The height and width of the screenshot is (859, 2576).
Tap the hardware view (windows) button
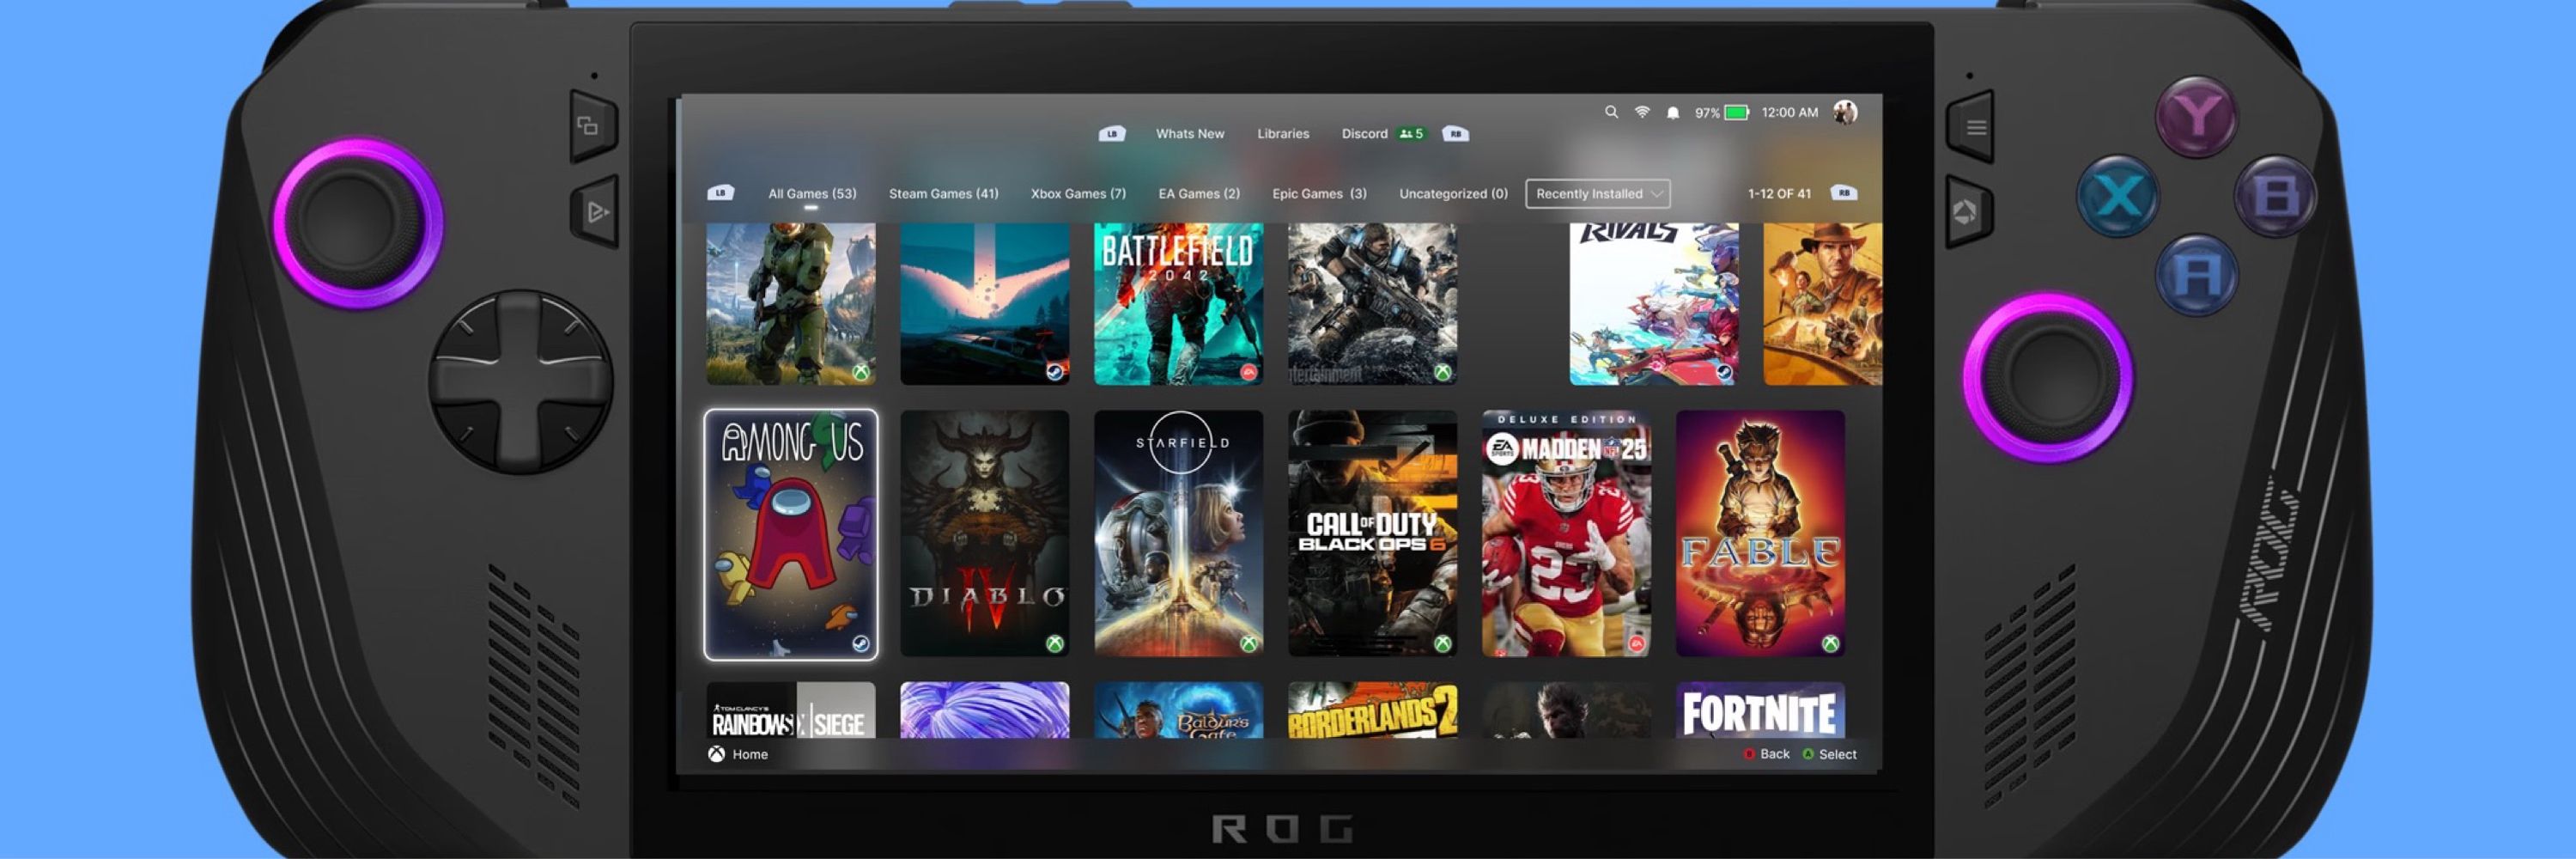[593, 126]
